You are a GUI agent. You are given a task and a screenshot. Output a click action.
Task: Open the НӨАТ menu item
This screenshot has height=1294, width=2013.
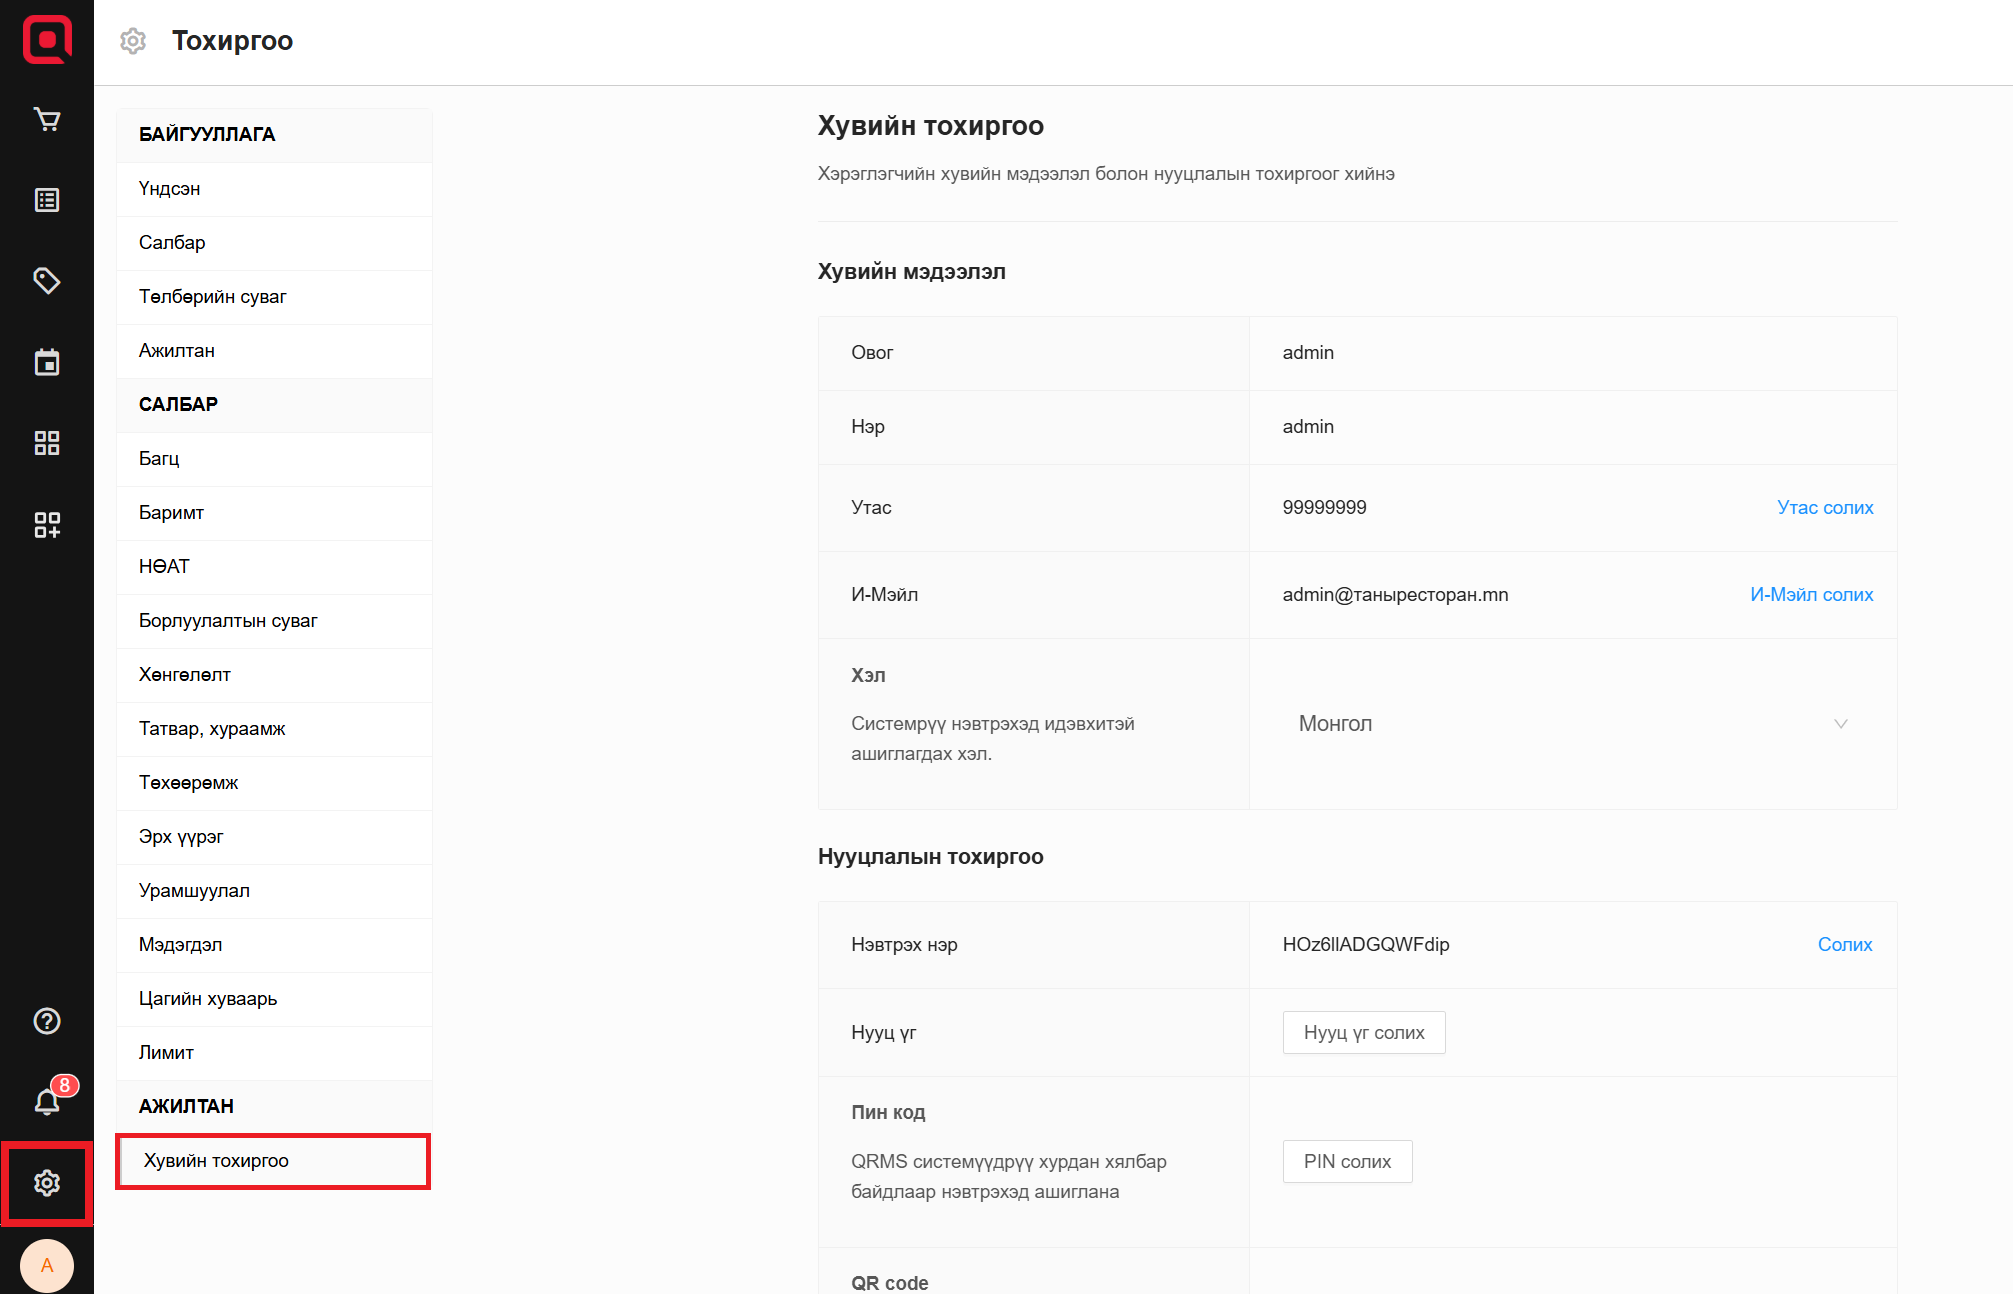coord(164,567)
